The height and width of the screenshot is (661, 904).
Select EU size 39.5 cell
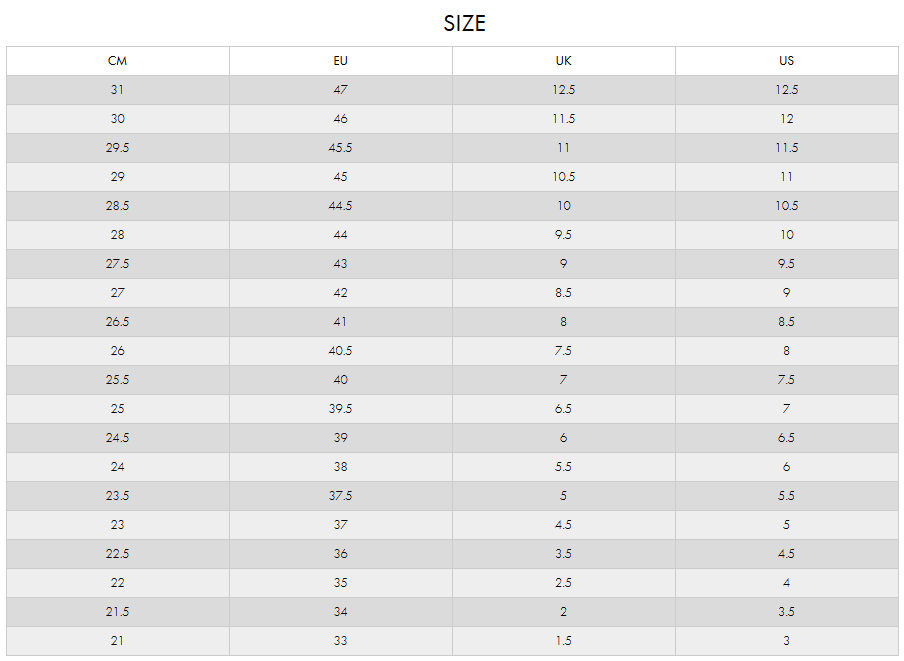341,409
